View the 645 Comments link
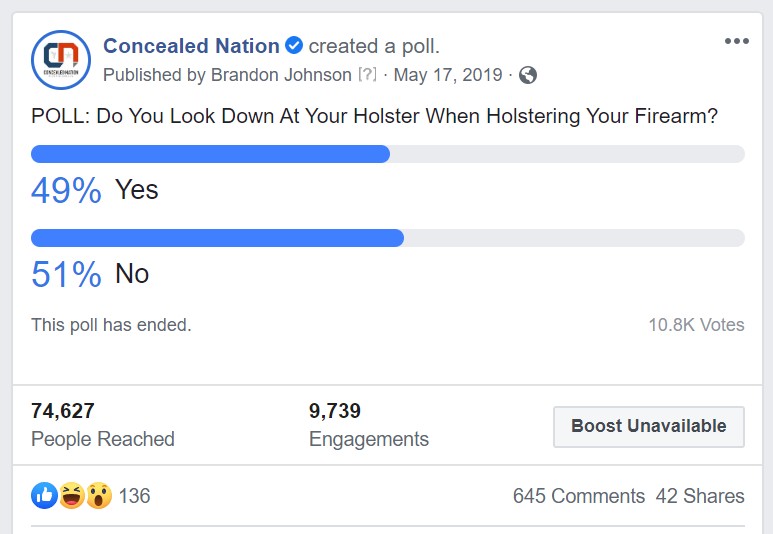The height and width of the screenshot is (534, 773). click(x=579, y=496)
